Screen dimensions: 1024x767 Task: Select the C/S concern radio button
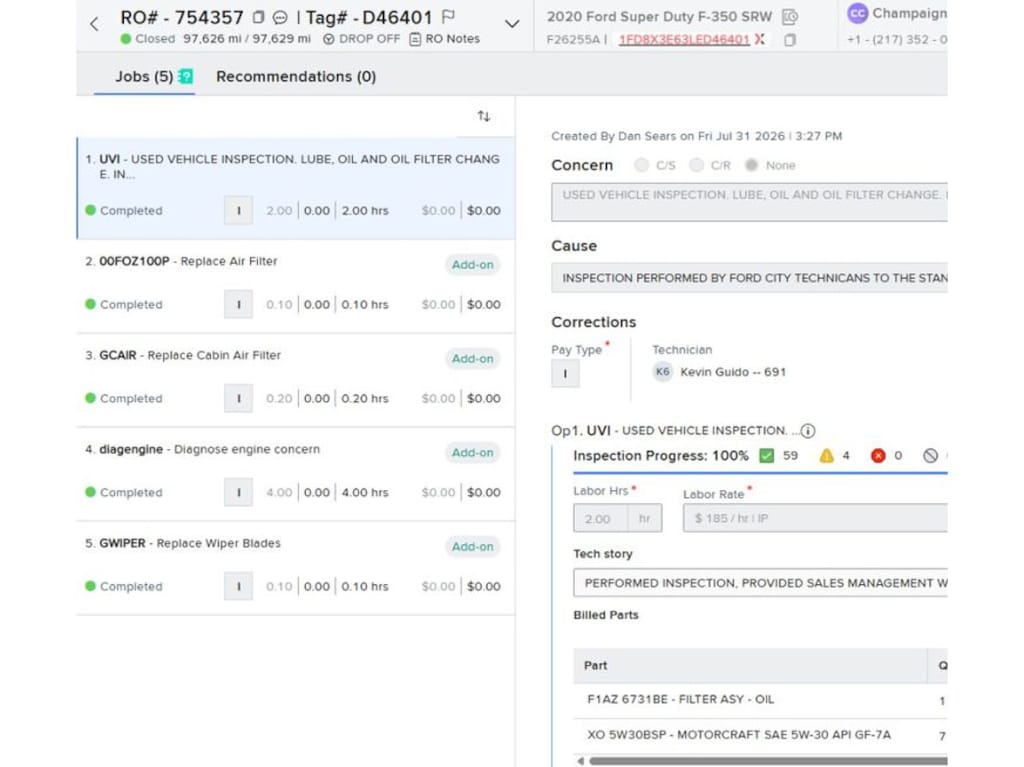[641, 165]
